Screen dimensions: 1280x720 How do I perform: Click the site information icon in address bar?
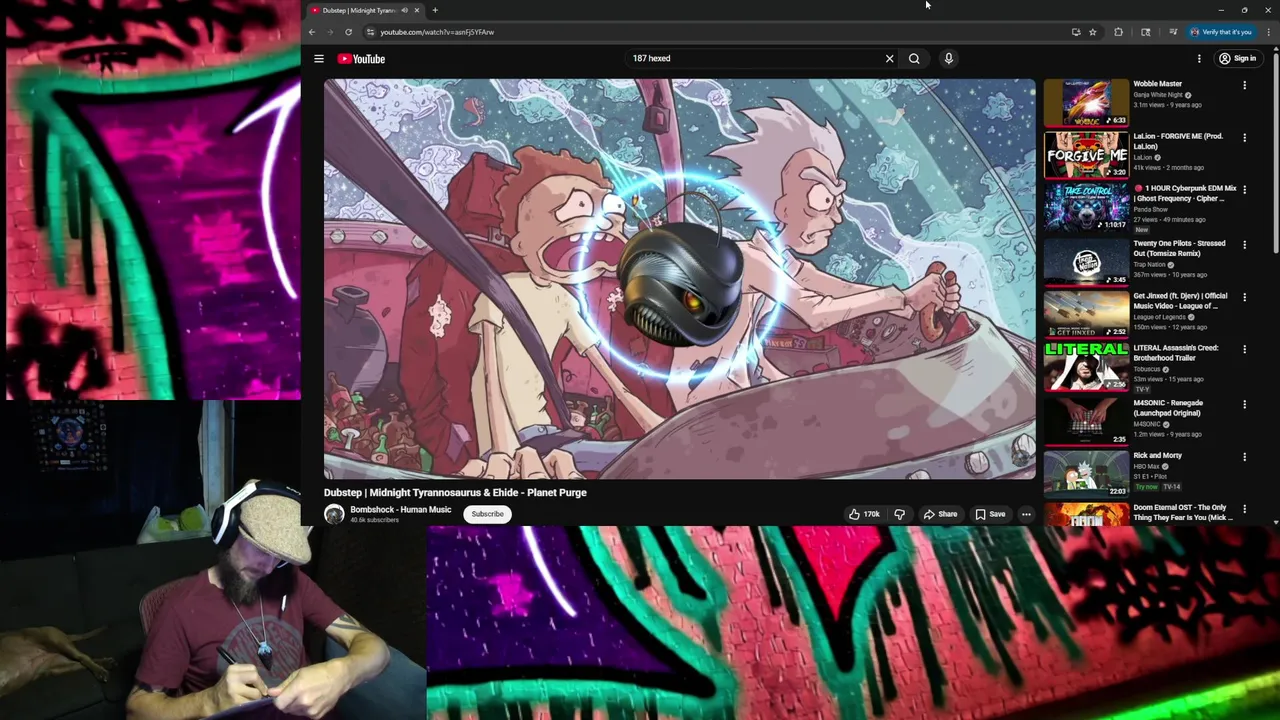point(370,32)
